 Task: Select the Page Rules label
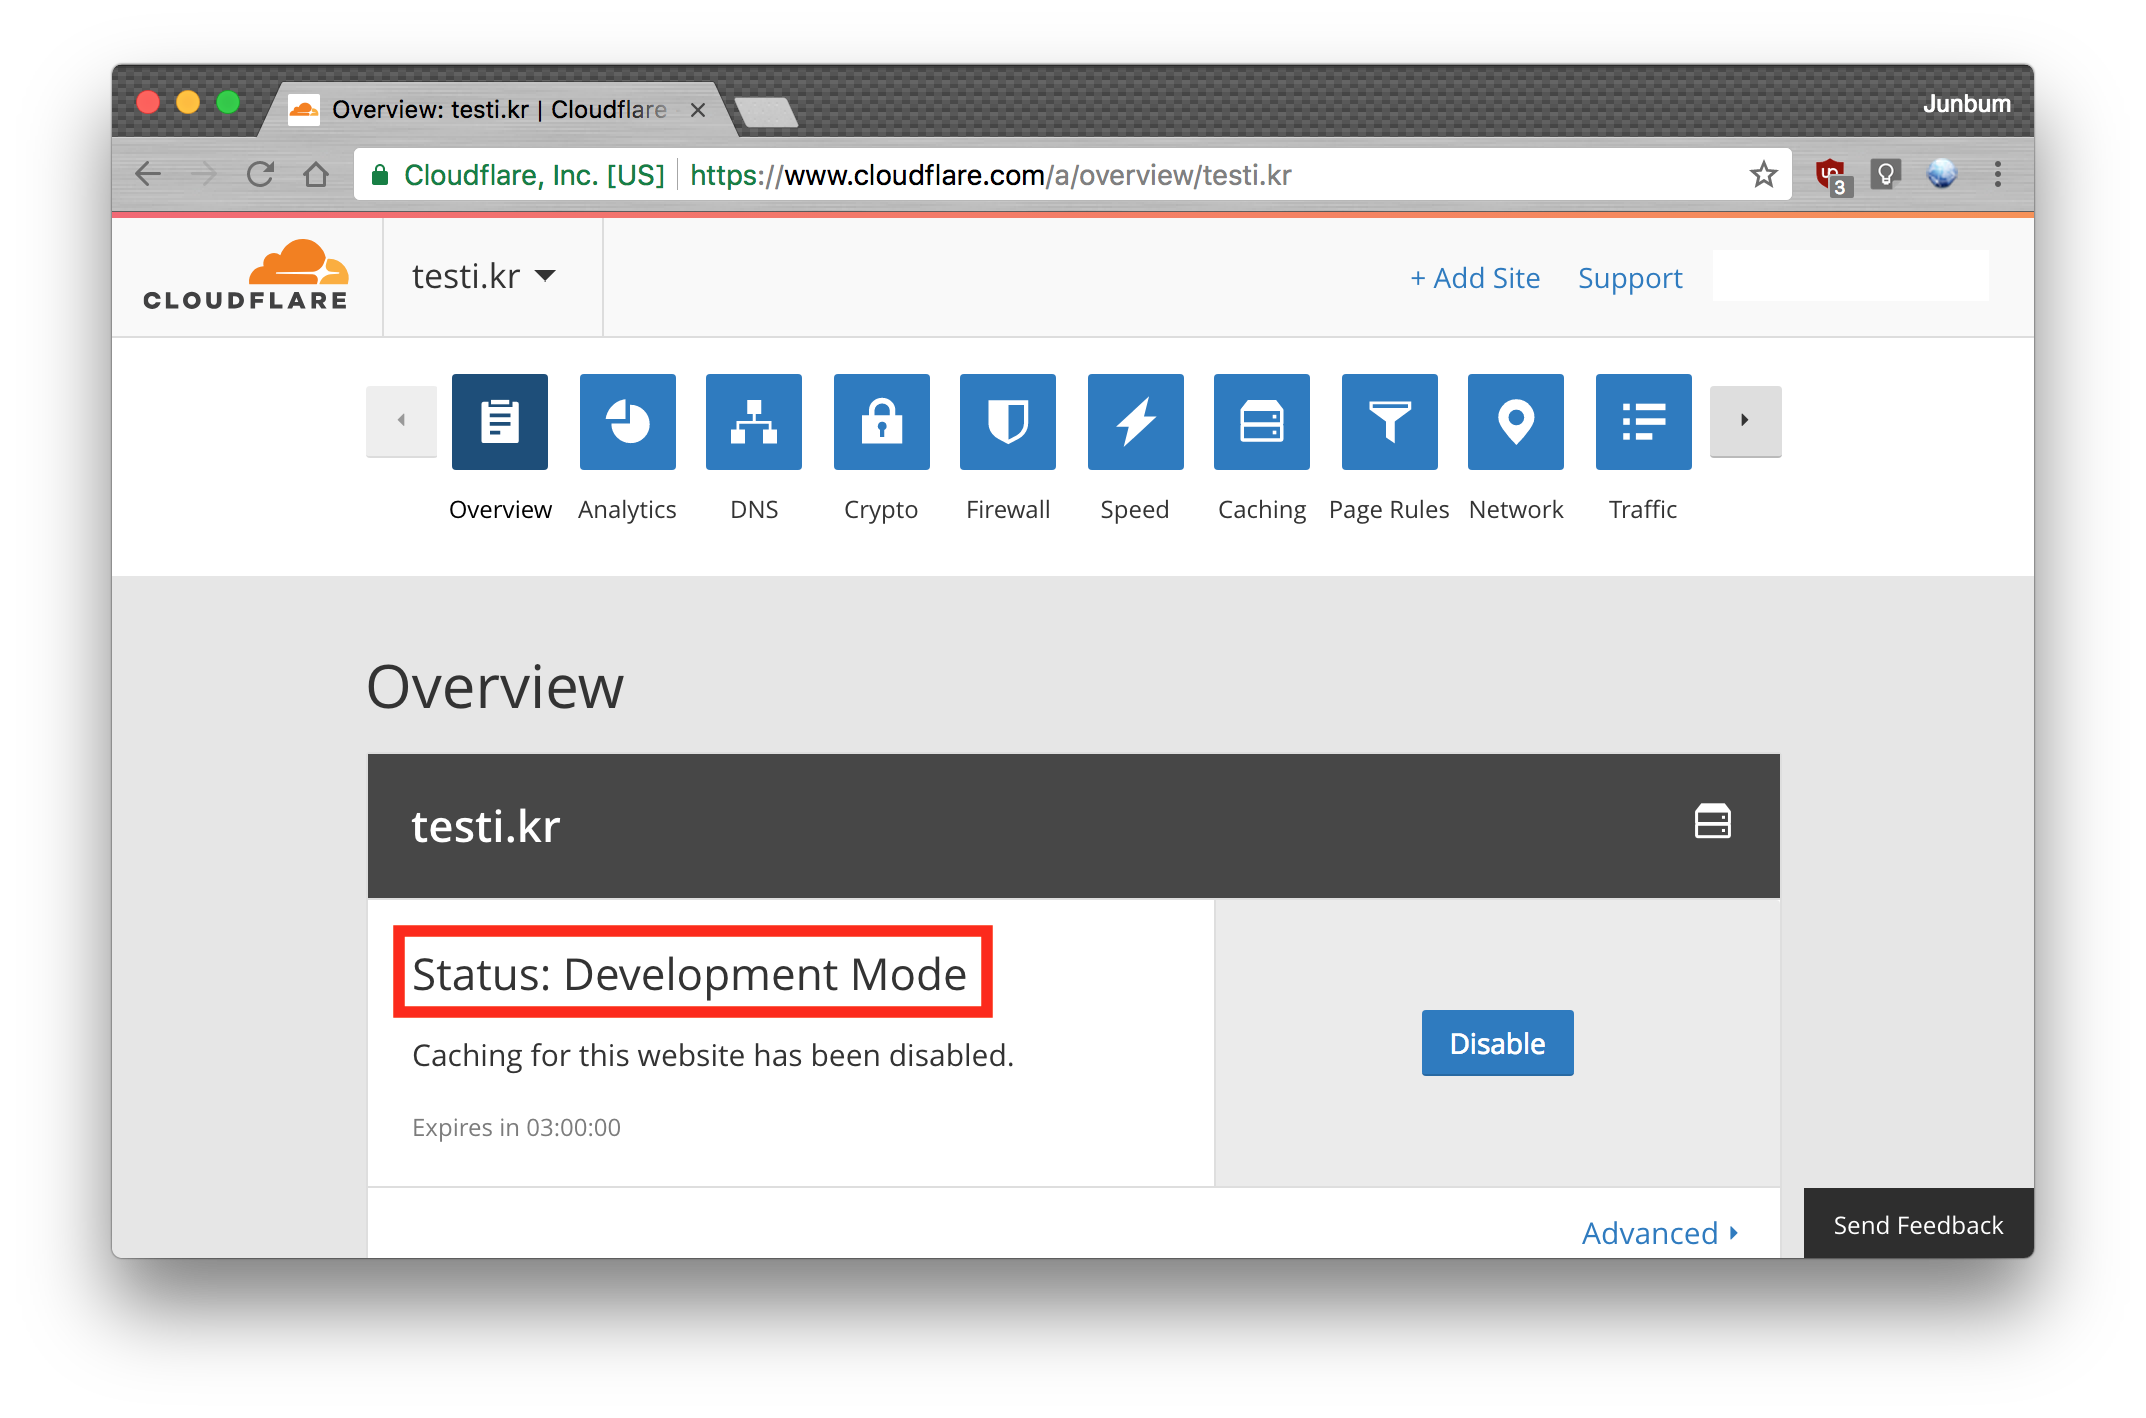tap(1388, 510)
